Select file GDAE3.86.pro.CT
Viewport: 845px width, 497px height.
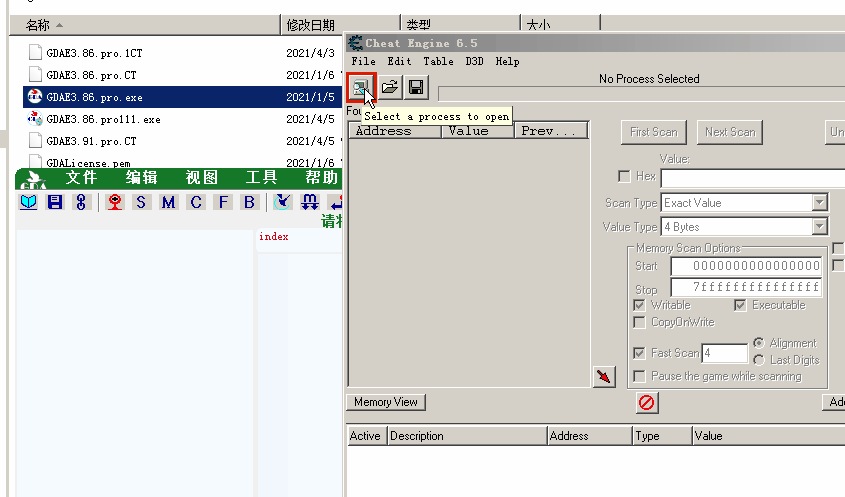[91, 75]
